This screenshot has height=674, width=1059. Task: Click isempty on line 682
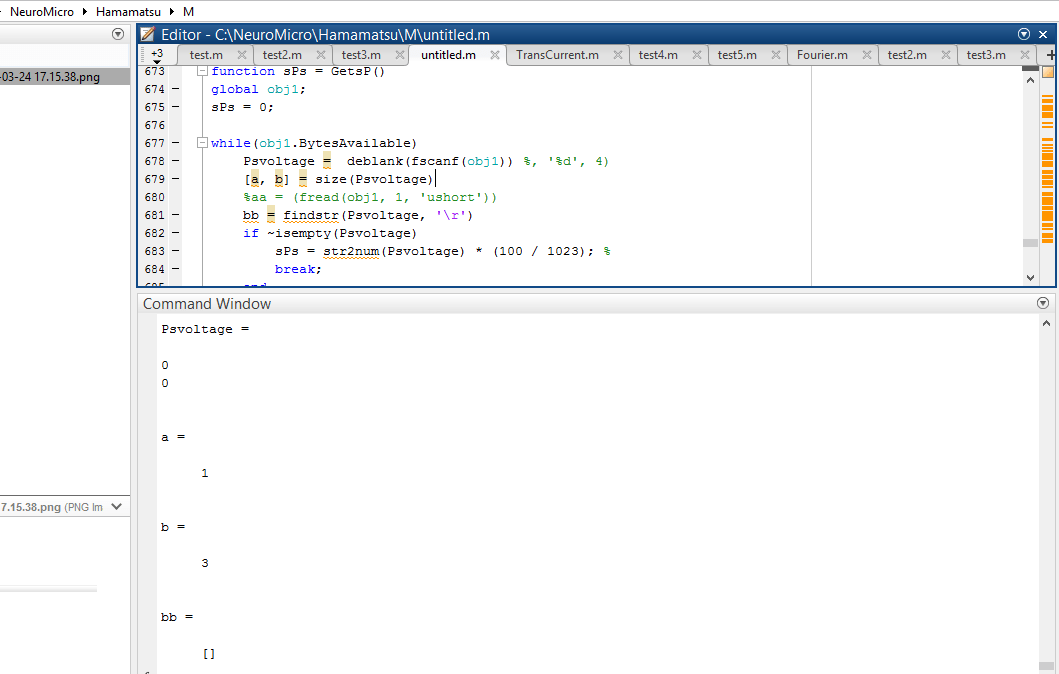(303, 233)
